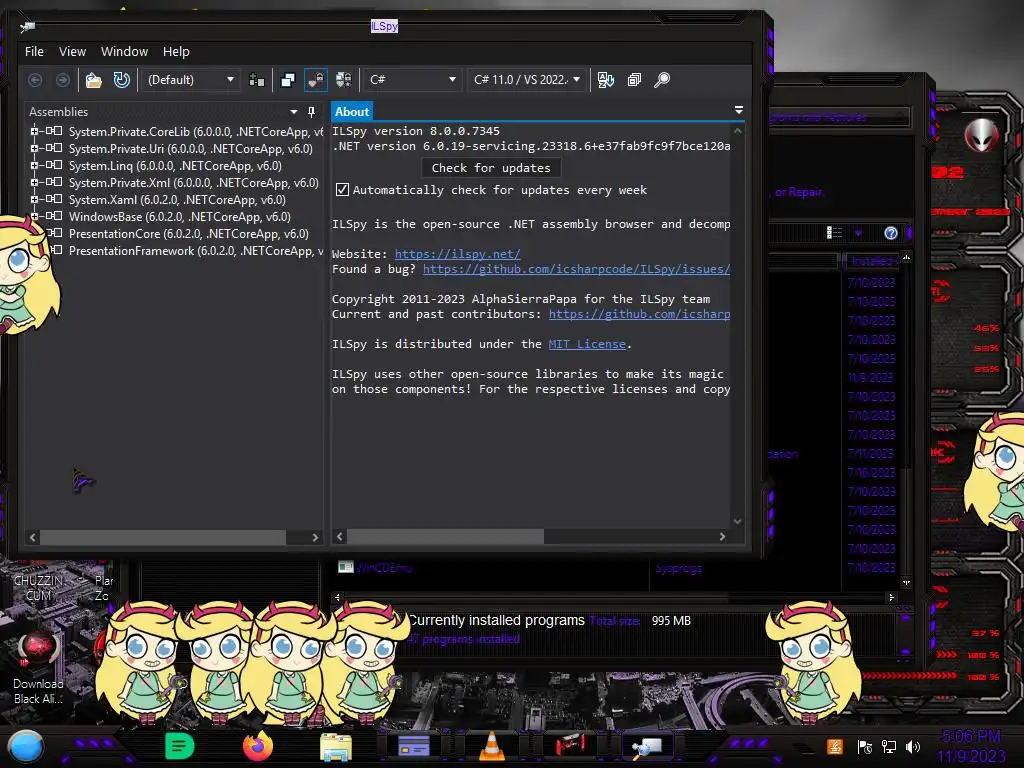Open the Assemblies panel options arrow
1024x768 pixels.
(x=294, y=112)
